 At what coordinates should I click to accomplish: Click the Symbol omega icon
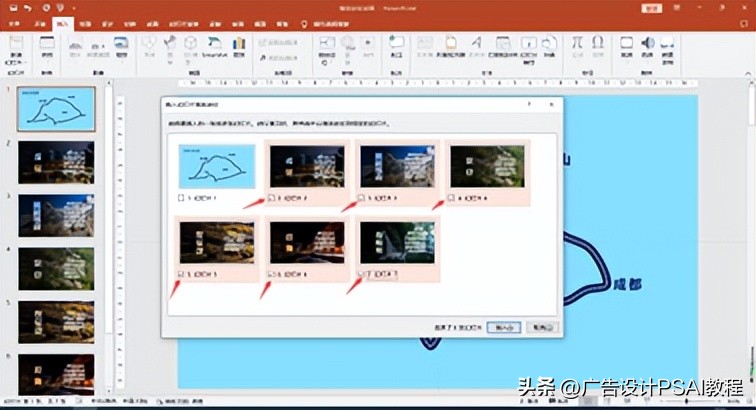pyautogui.click(x=598, y=42)
